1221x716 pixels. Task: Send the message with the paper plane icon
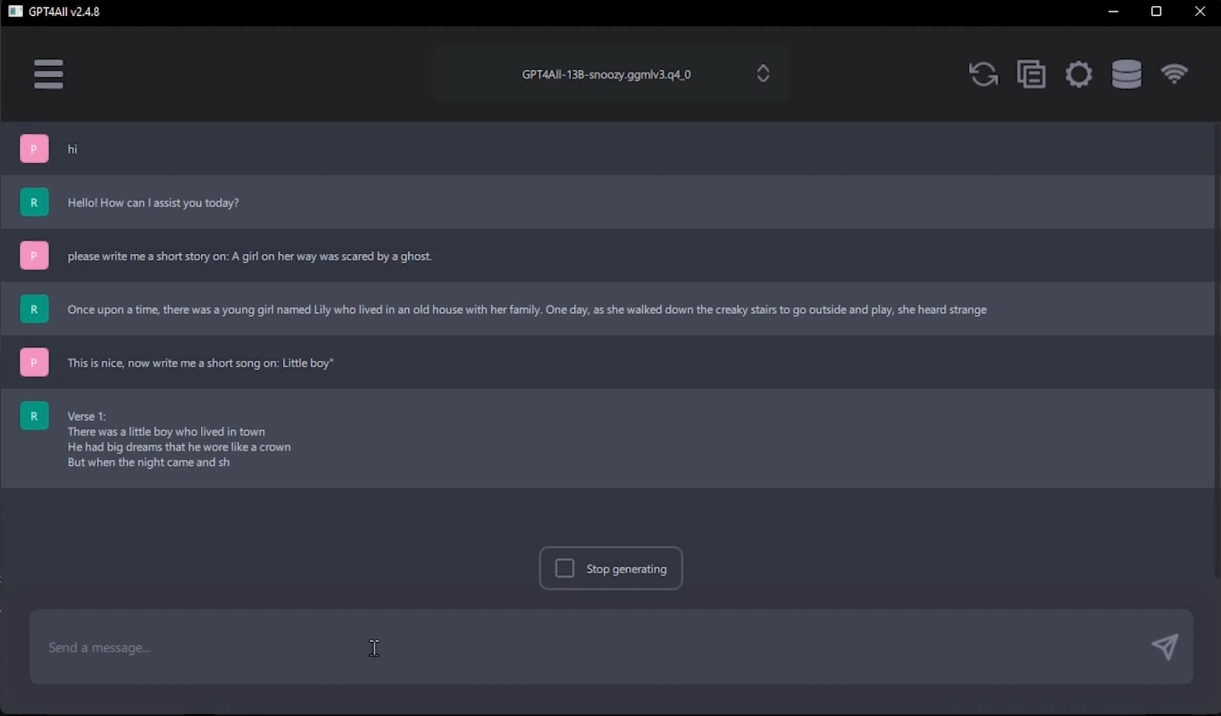1164,647
